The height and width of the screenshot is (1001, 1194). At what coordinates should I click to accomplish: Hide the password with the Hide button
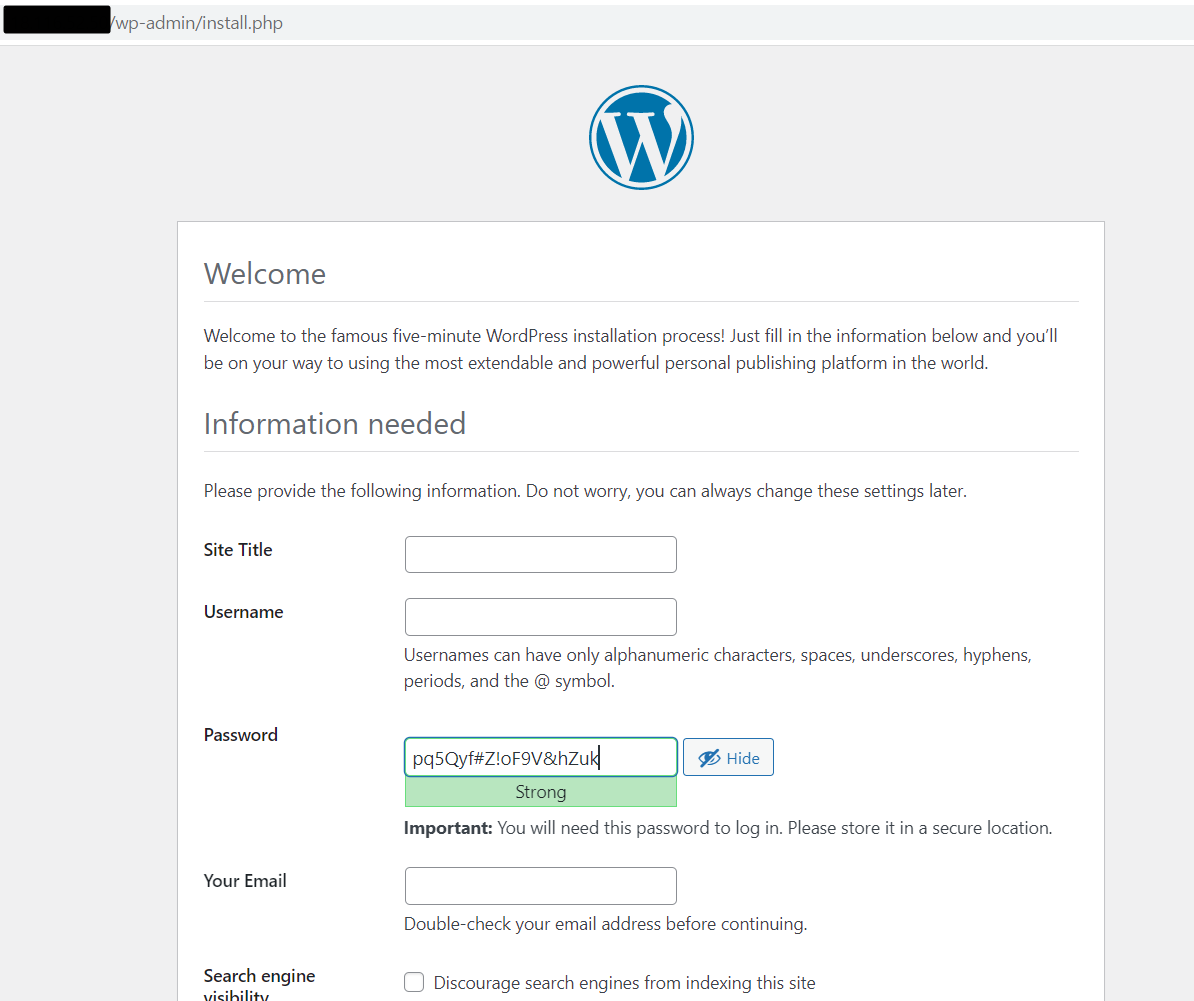[x=728, y=757]
